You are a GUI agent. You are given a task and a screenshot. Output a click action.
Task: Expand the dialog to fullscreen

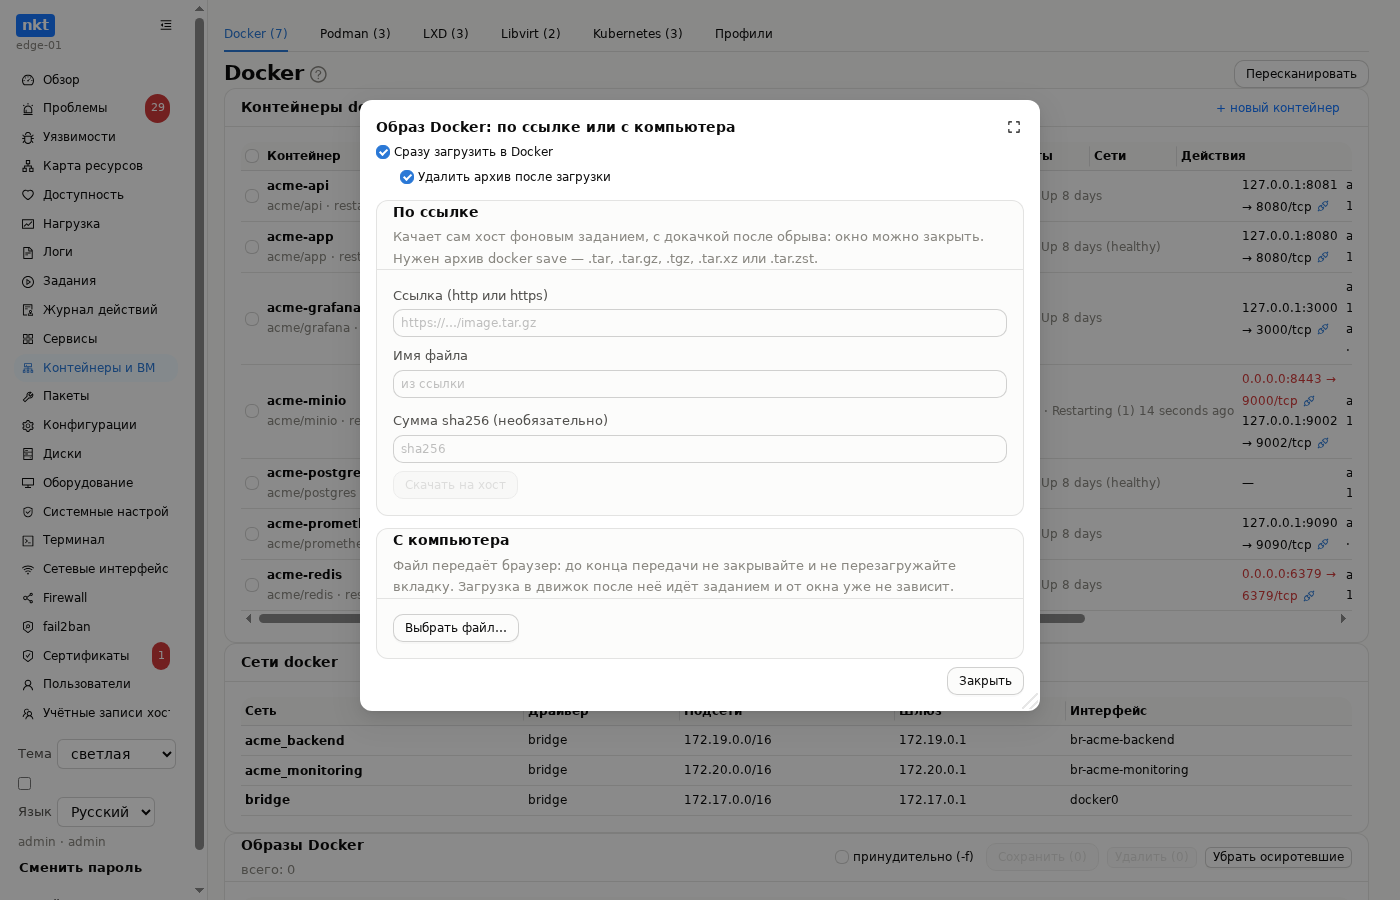click(x=1014, y=127)
